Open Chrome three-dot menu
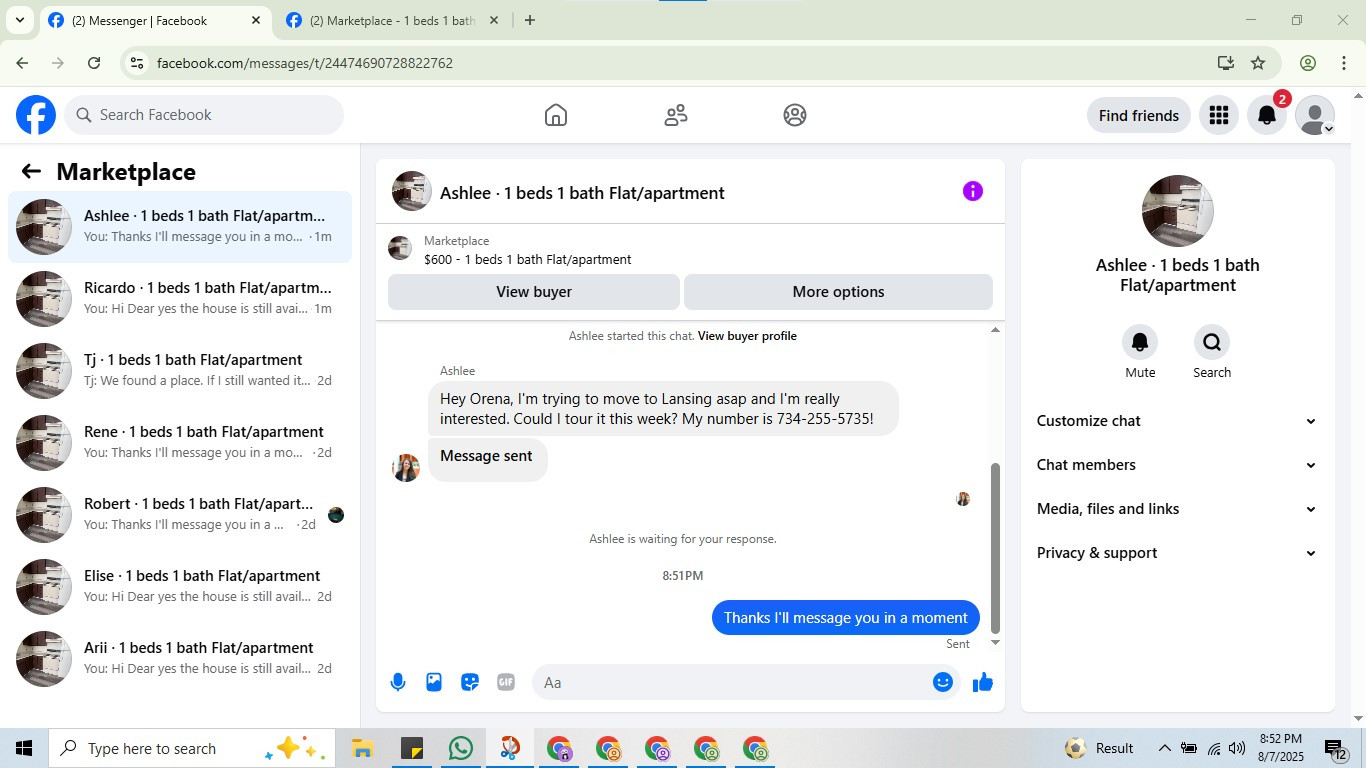Image resolution: width=1366 pixels, height=768 pixels. [x=1344, y=63]
